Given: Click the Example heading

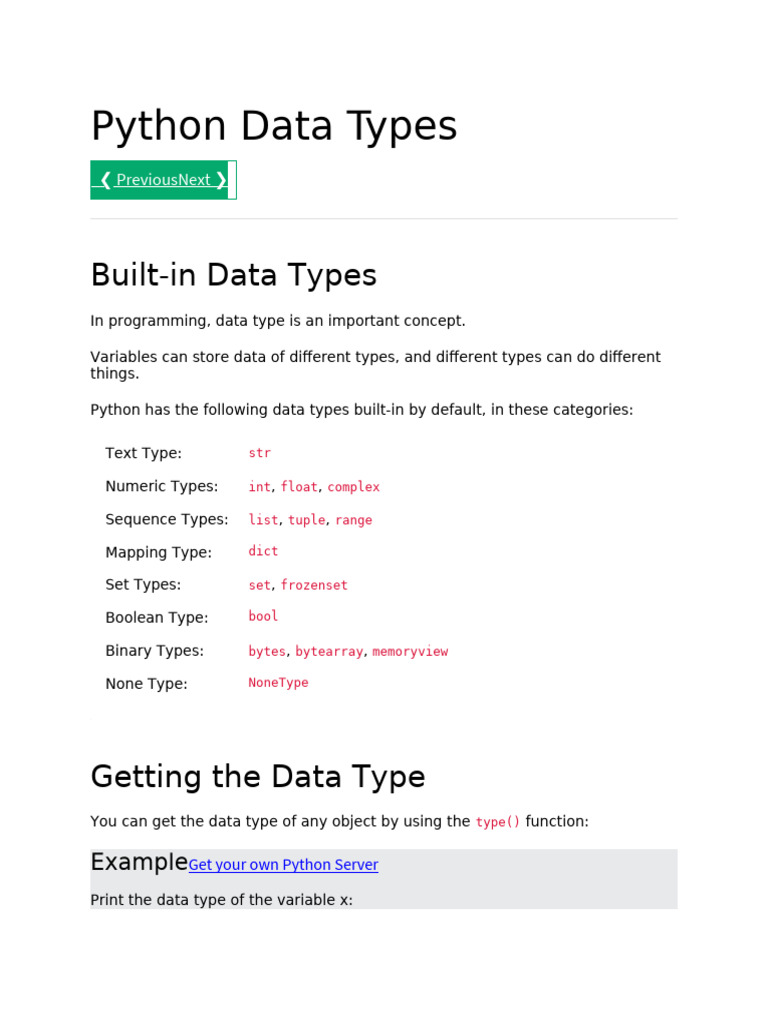Looking at the screenshot, I should point(139,862).
